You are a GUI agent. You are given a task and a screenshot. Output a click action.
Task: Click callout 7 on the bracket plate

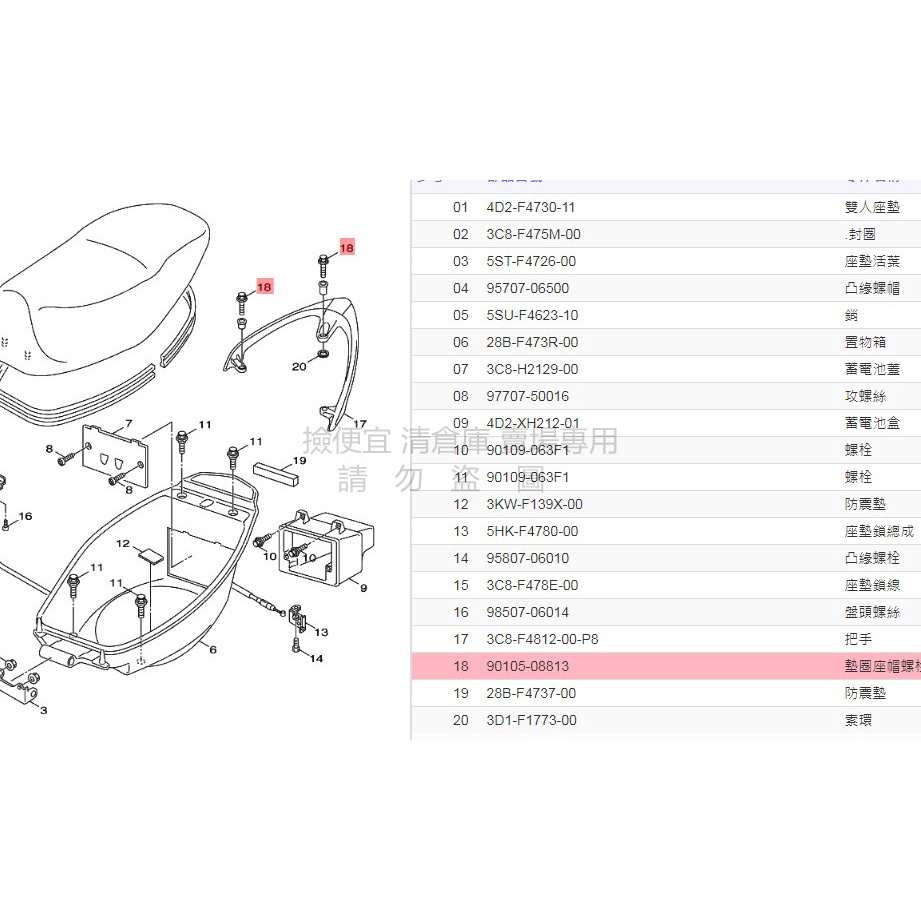[128, 423]
